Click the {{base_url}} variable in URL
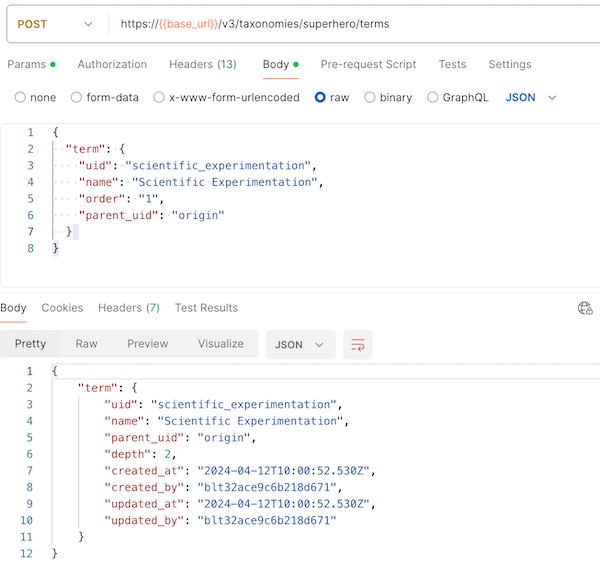Screen dimensions: 600x579 tap(188, 24)
